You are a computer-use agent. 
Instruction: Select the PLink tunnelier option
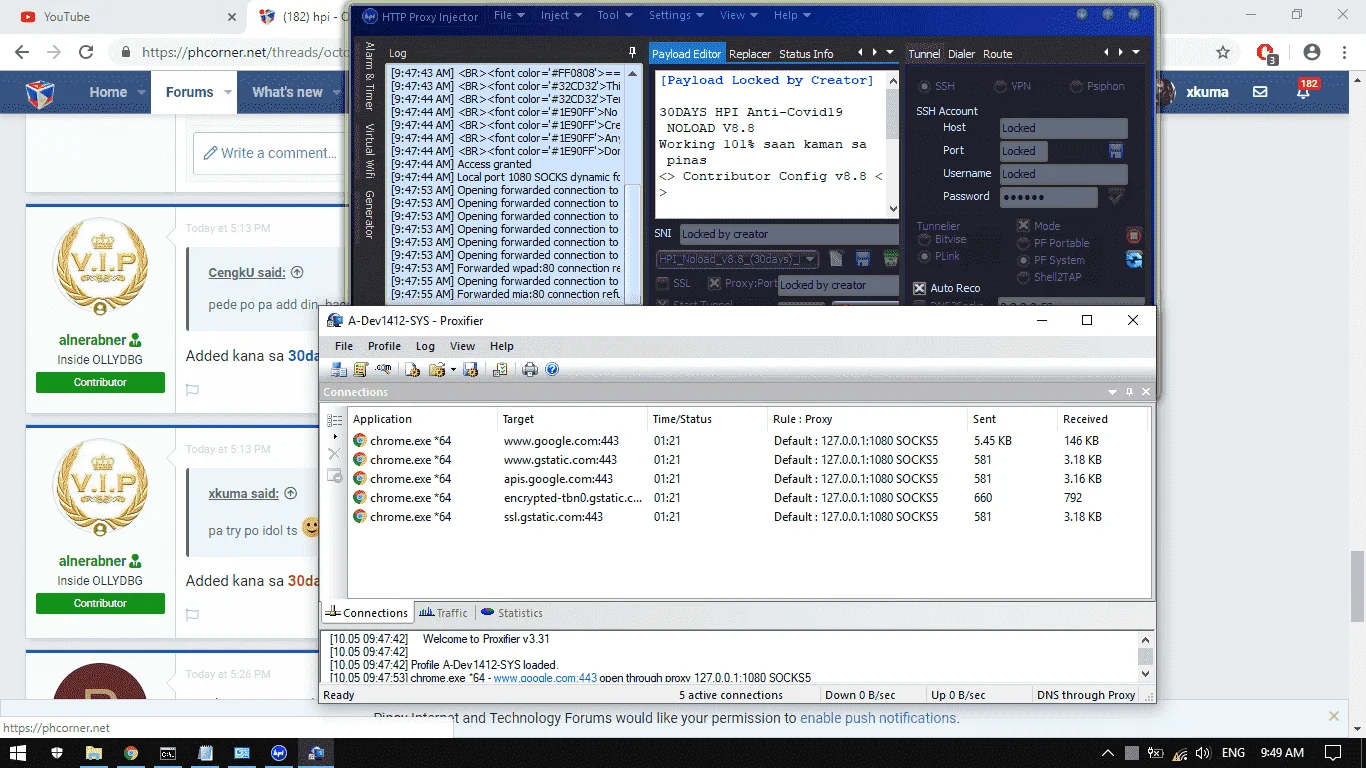[924, 257]
